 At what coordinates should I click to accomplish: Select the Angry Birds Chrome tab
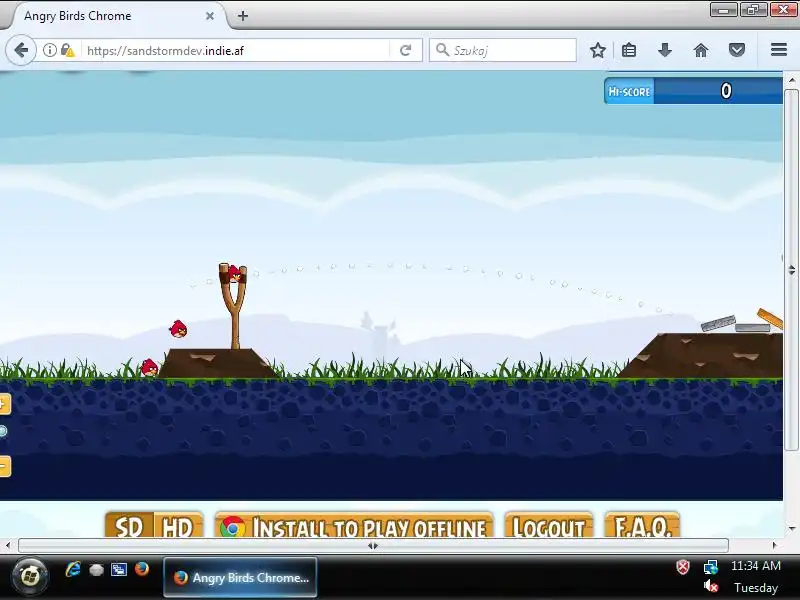click(x=115, y=16)
